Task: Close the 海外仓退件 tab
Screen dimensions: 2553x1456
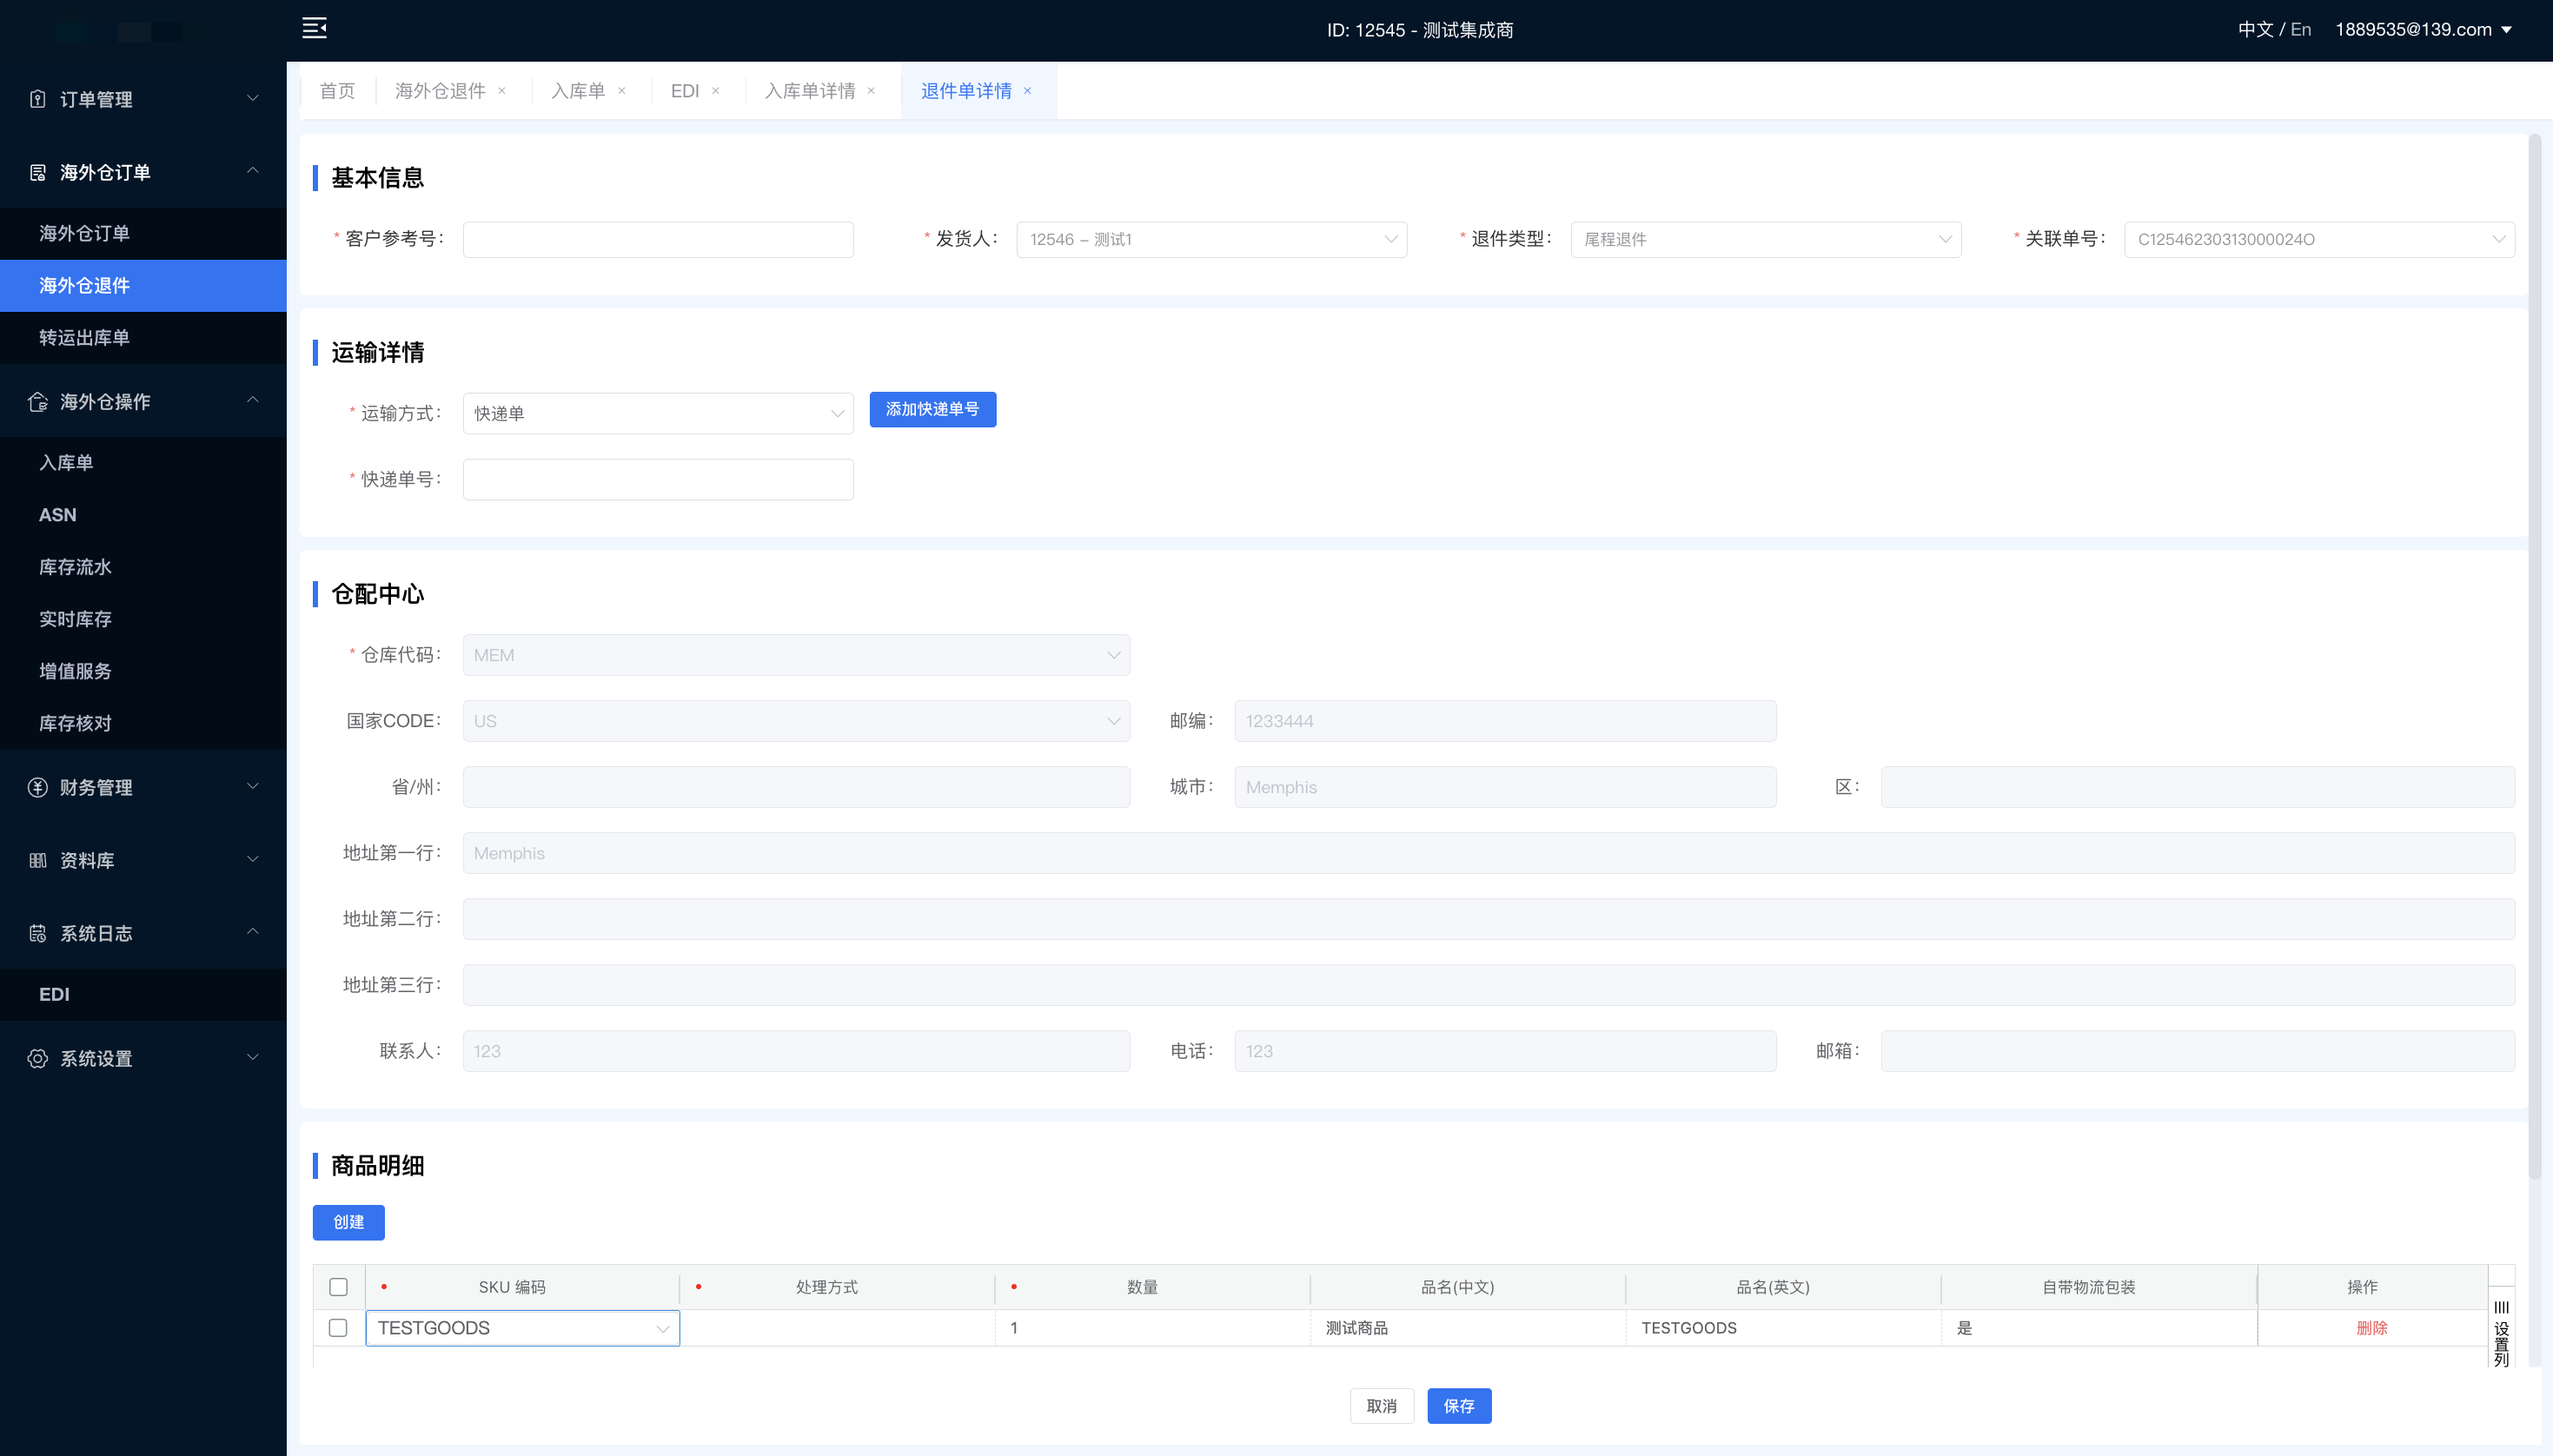Action: (502, 91)
